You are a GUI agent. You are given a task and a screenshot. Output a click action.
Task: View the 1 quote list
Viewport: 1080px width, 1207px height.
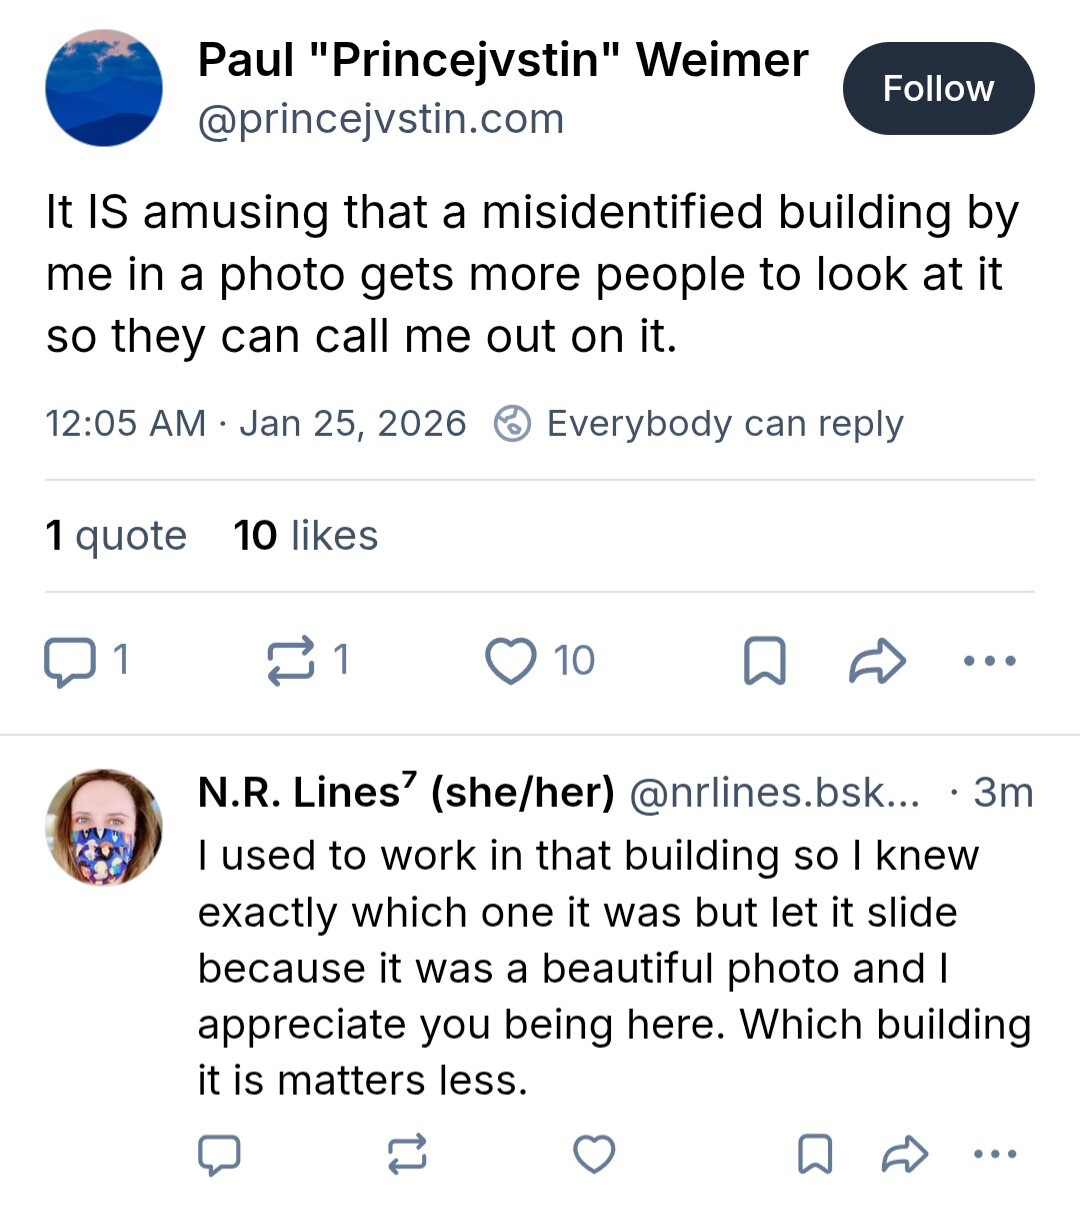click(116, 536)
